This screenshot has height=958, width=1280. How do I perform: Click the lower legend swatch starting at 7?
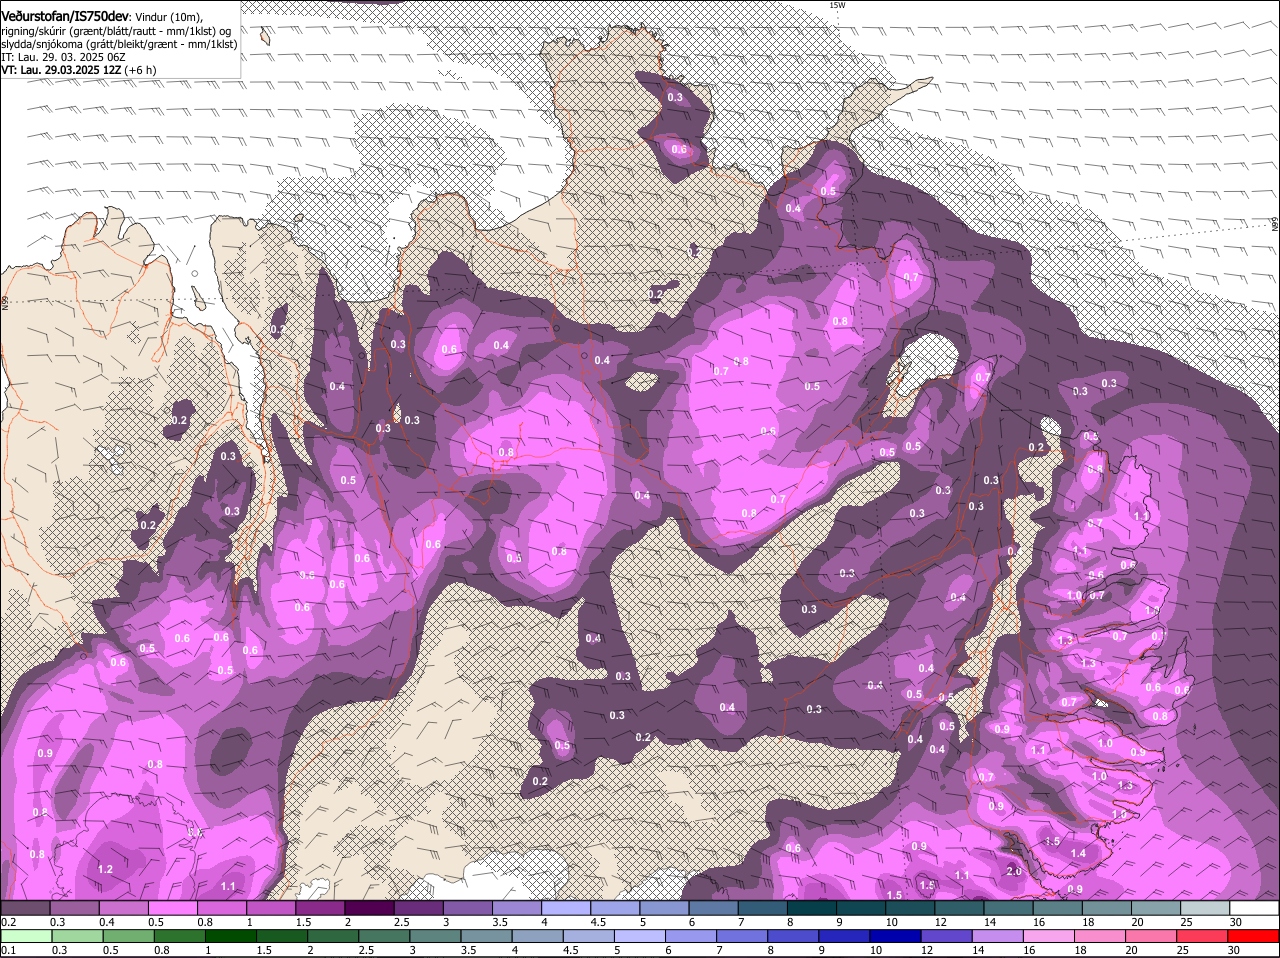743,936
